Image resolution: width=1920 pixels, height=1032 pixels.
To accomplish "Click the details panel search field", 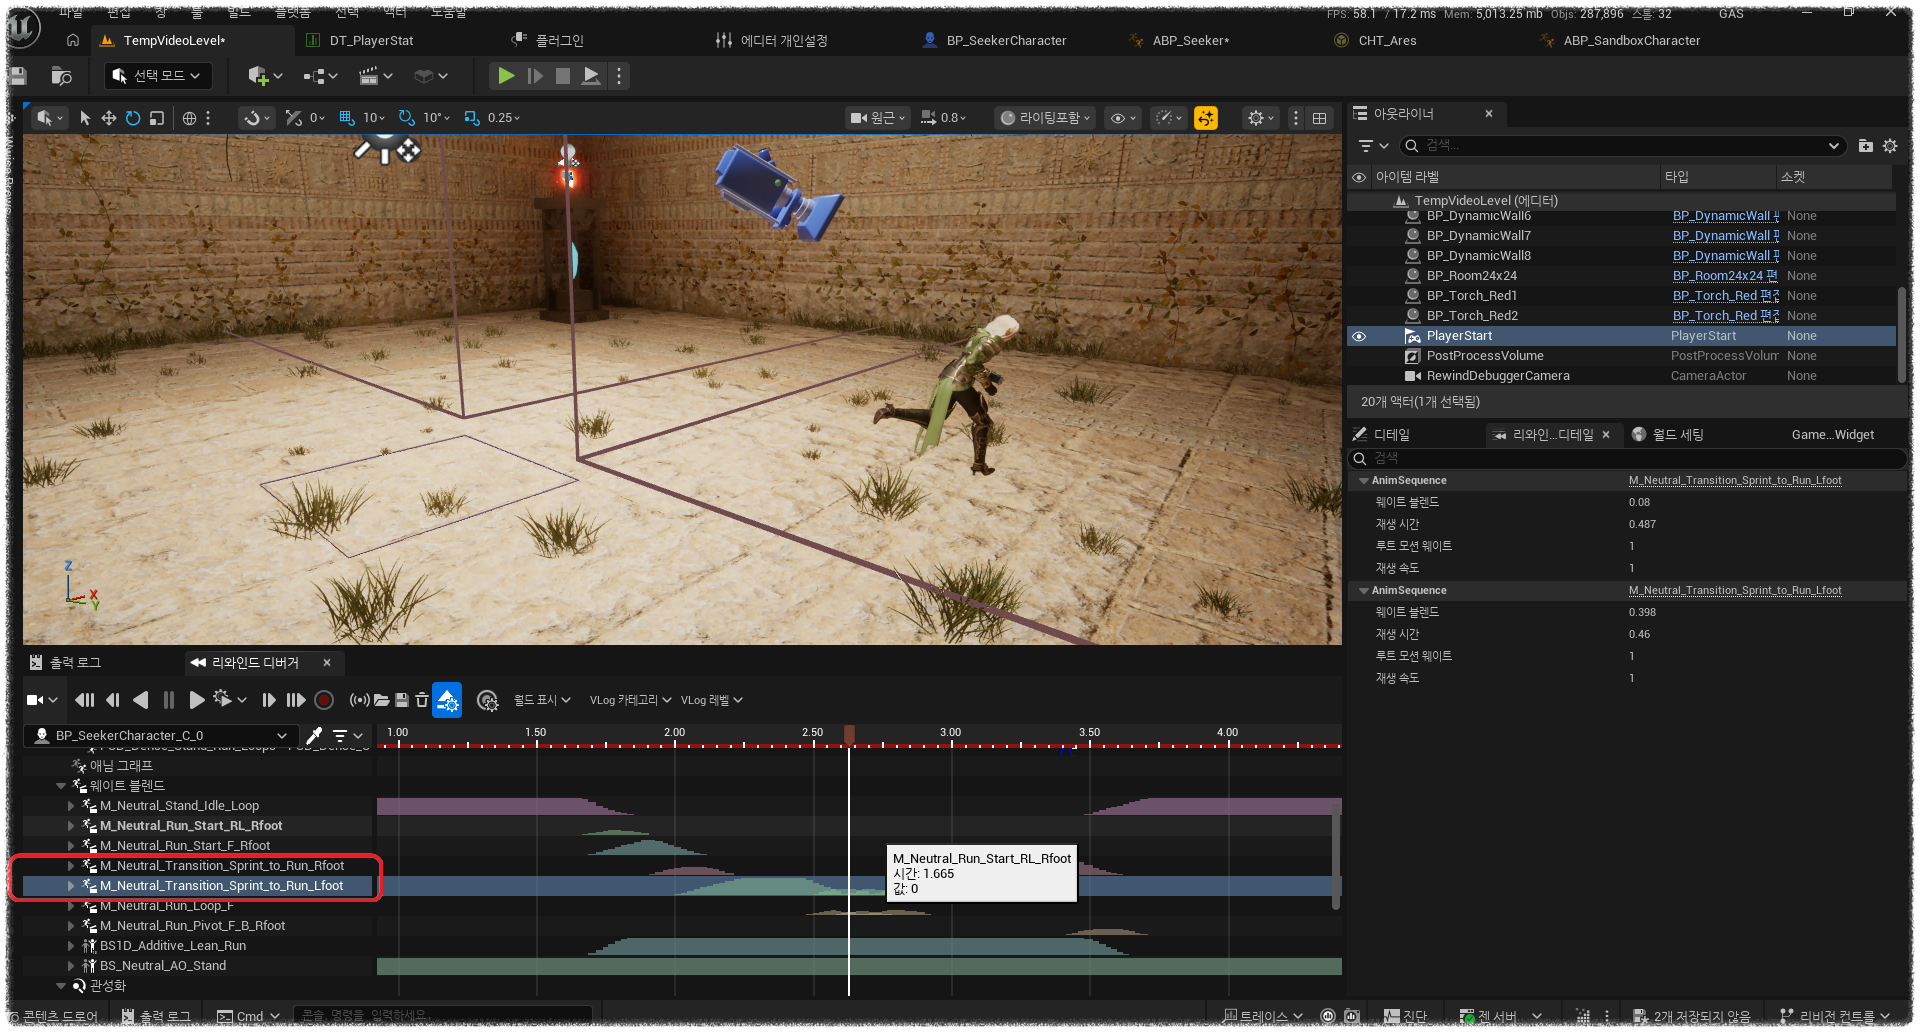I will pos(1627,458).
